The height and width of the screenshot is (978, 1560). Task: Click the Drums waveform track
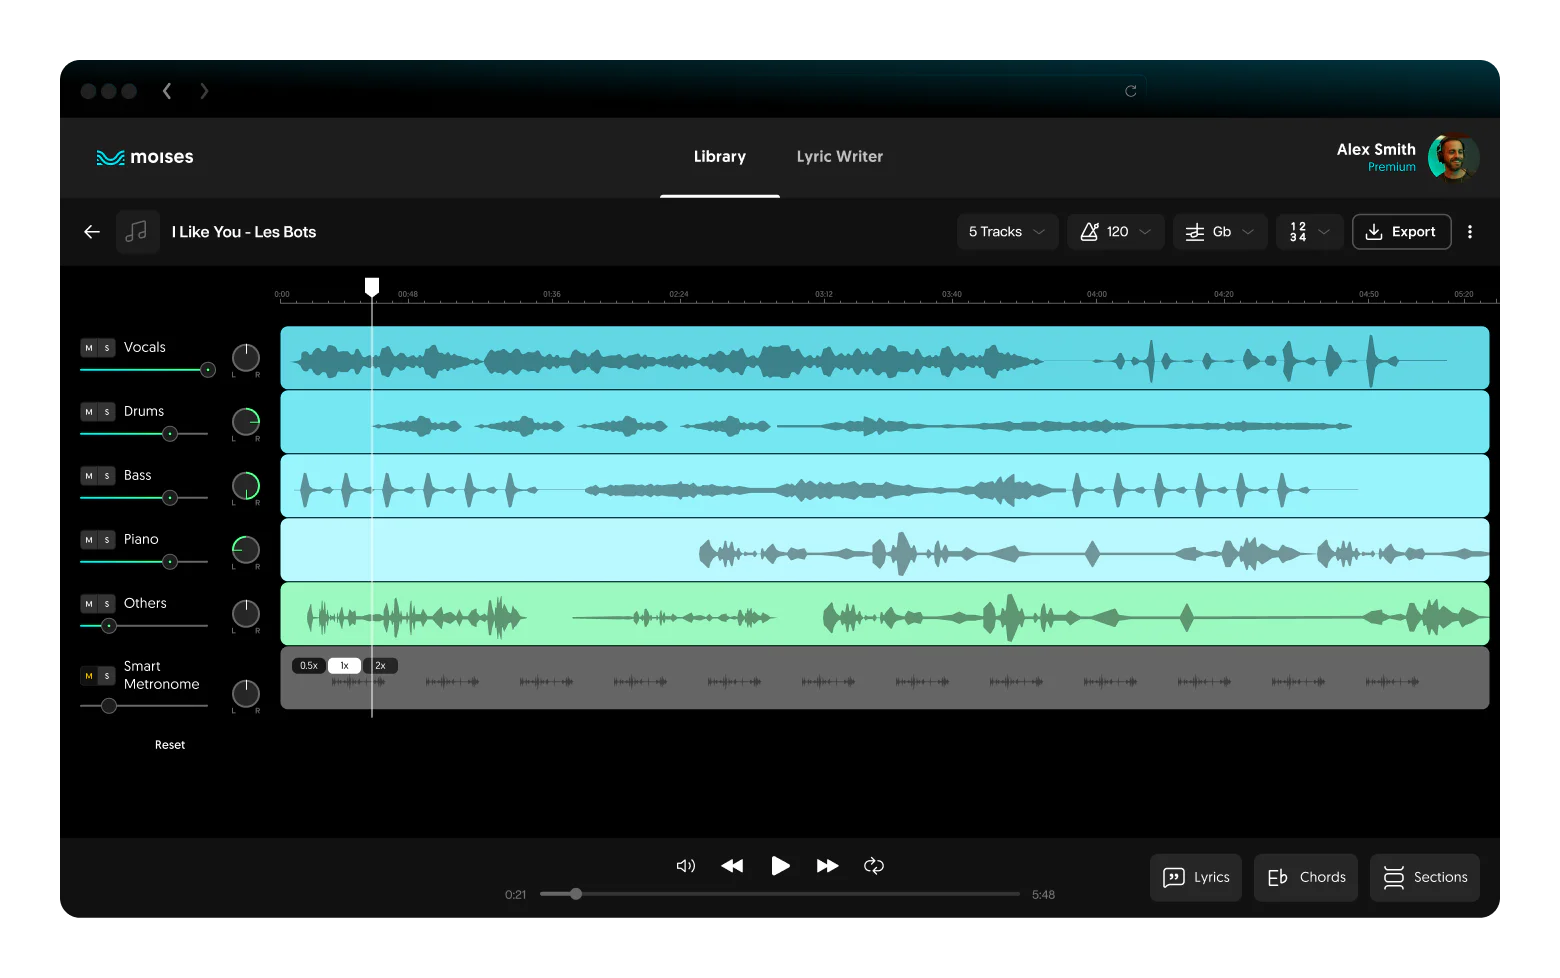pyautogui.click(x=884, y=422)
